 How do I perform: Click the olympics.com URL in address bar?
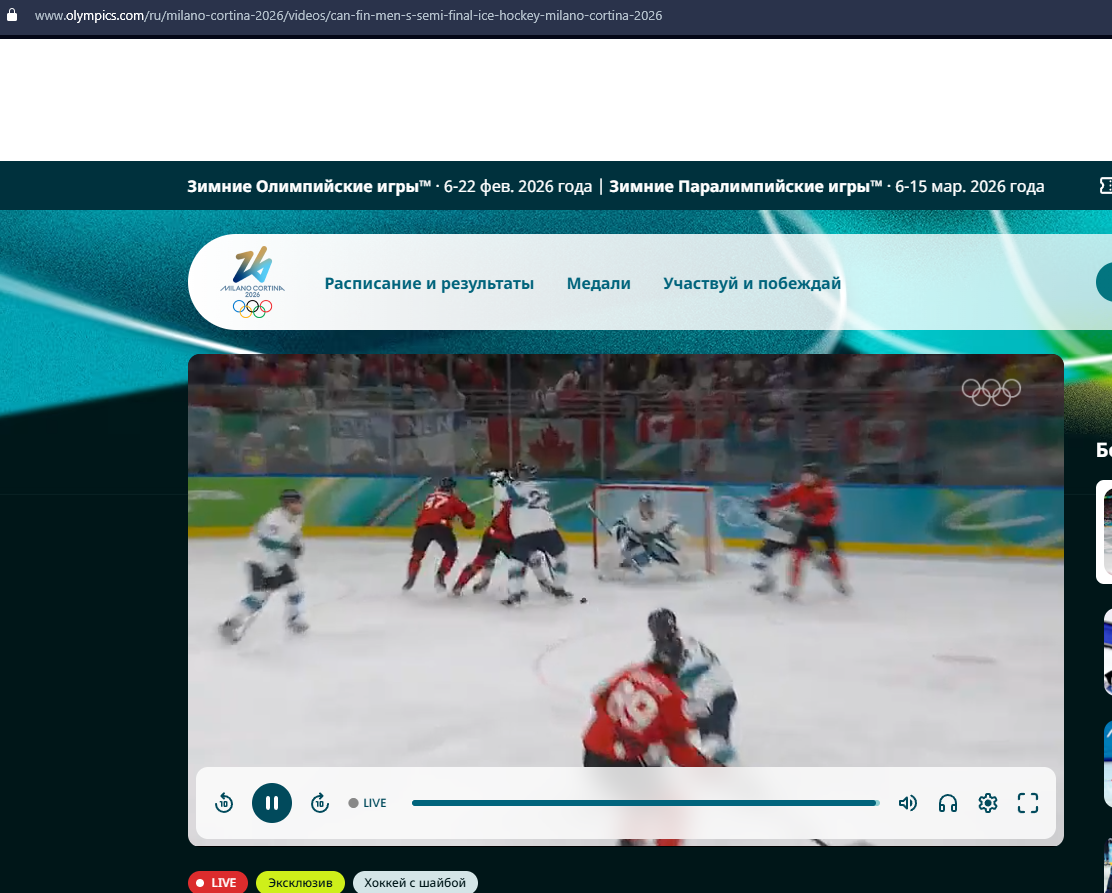348,16
